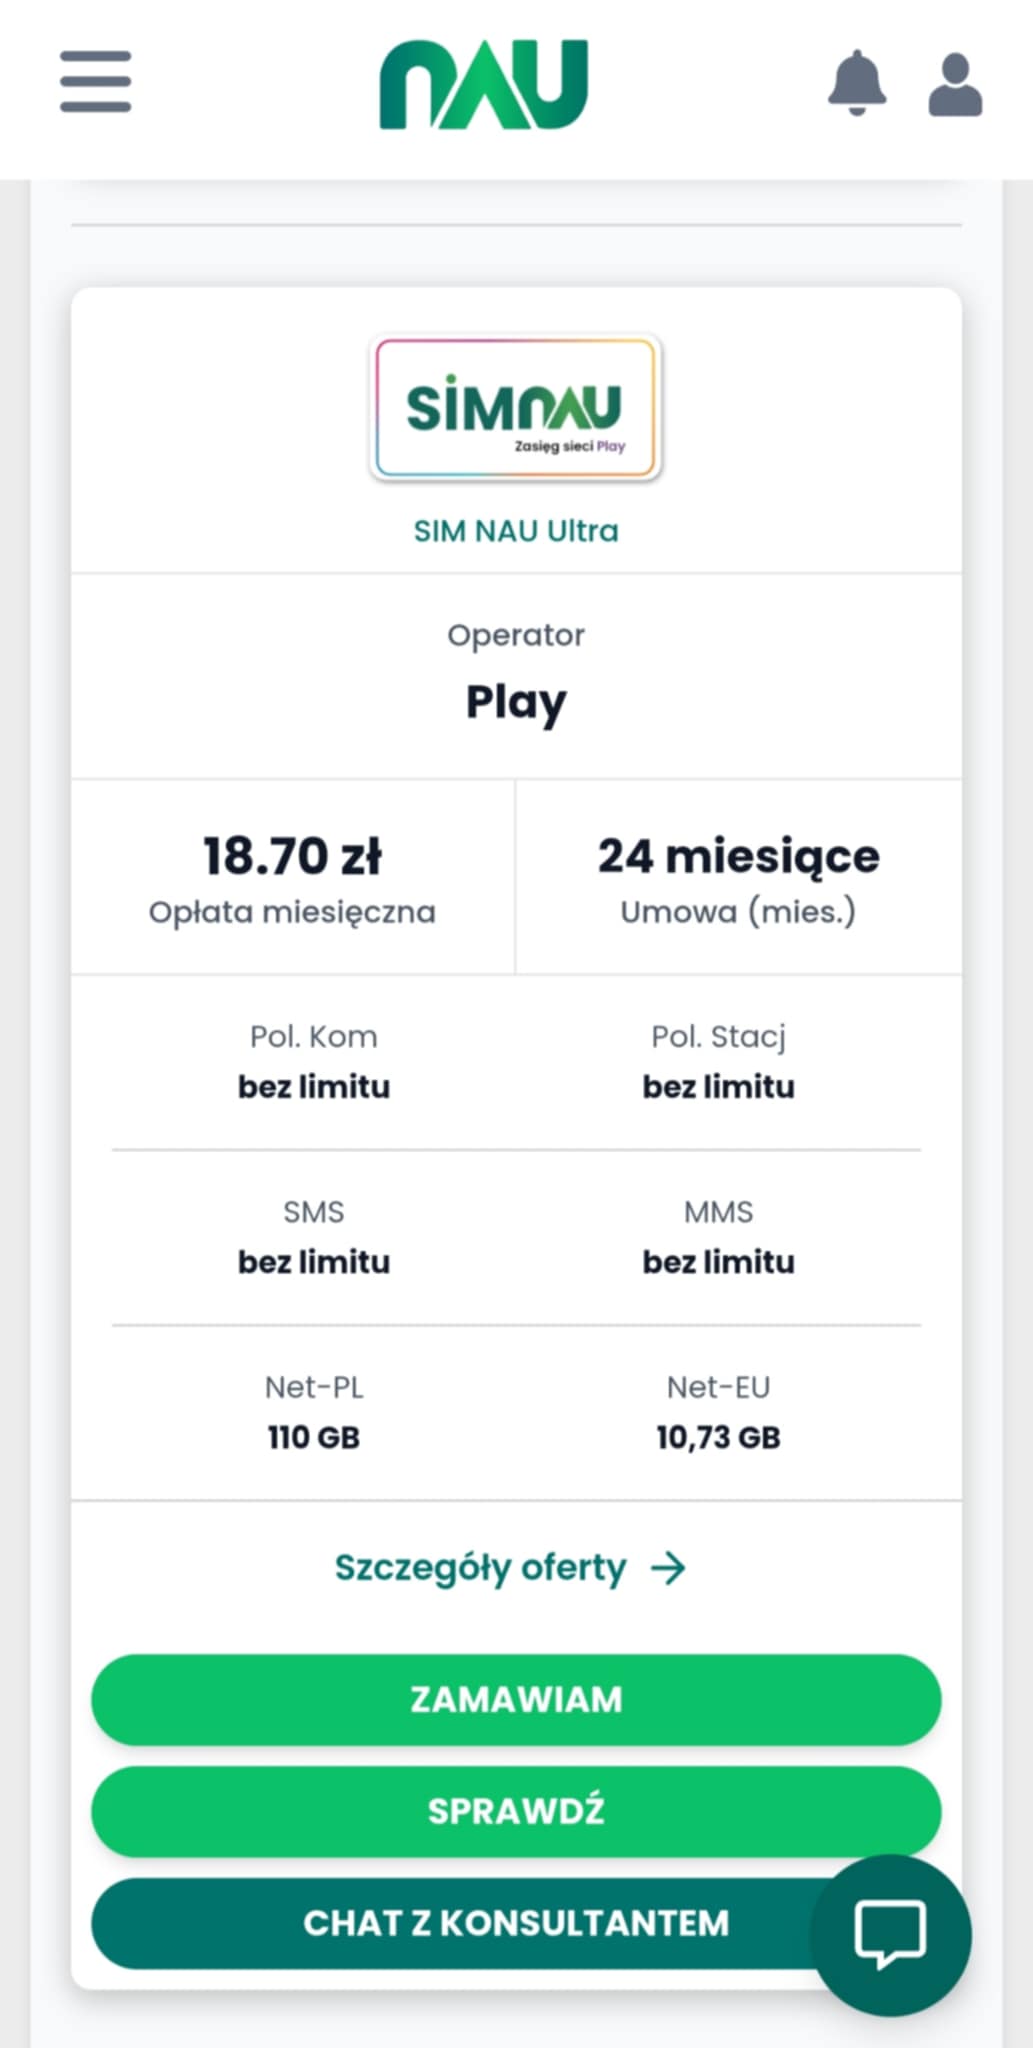Tap the Pol. Kom bez limitu entry
Screen dimensions: 1033x2048
(313, 1087)
